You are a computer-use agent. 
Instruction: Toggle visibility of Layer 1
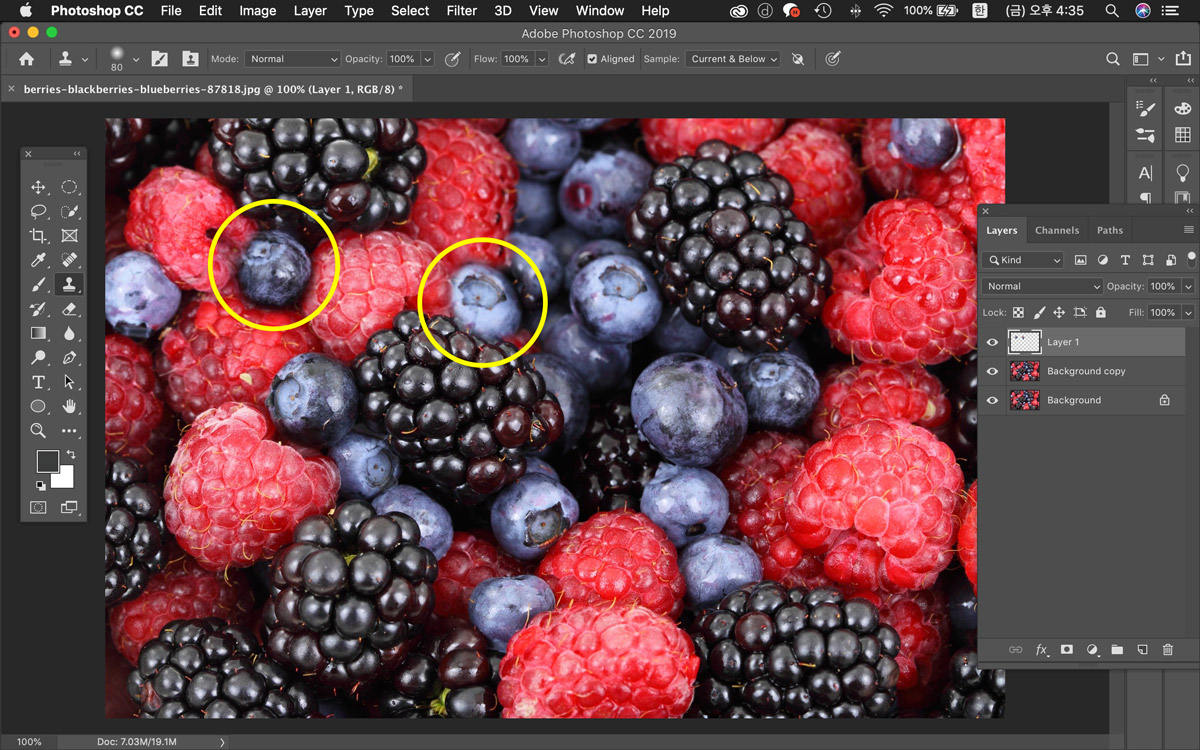coord(992,342)
